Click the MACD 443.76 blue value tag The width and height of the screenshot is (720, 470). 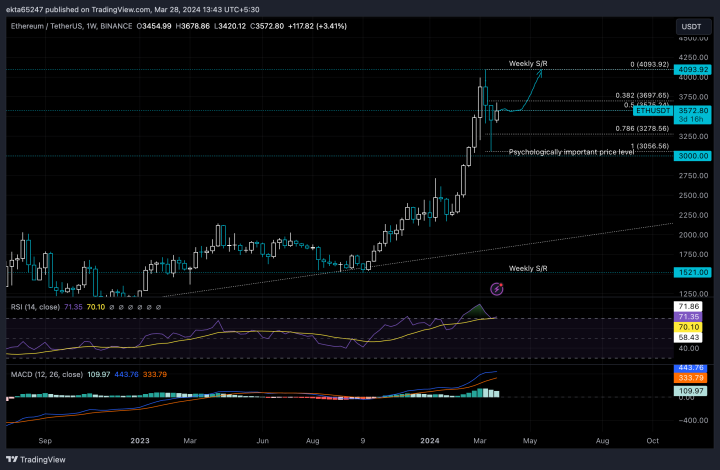click(x=691, y=368)
